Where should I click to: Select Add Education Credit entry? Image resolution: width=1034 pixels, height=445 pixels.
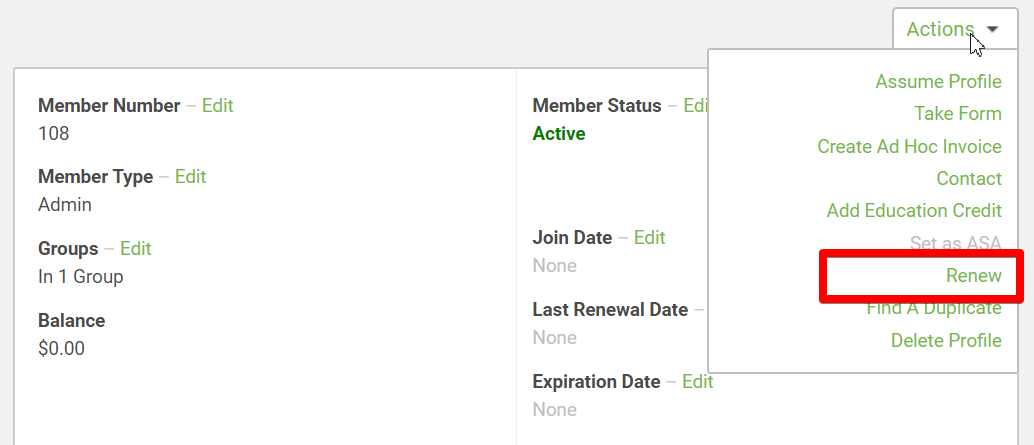[914, 211]
